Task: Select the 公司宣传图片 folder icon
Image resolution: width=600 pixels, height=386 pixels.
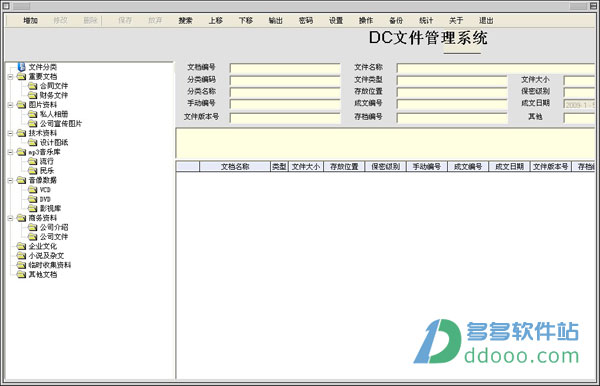Action: 33,124
